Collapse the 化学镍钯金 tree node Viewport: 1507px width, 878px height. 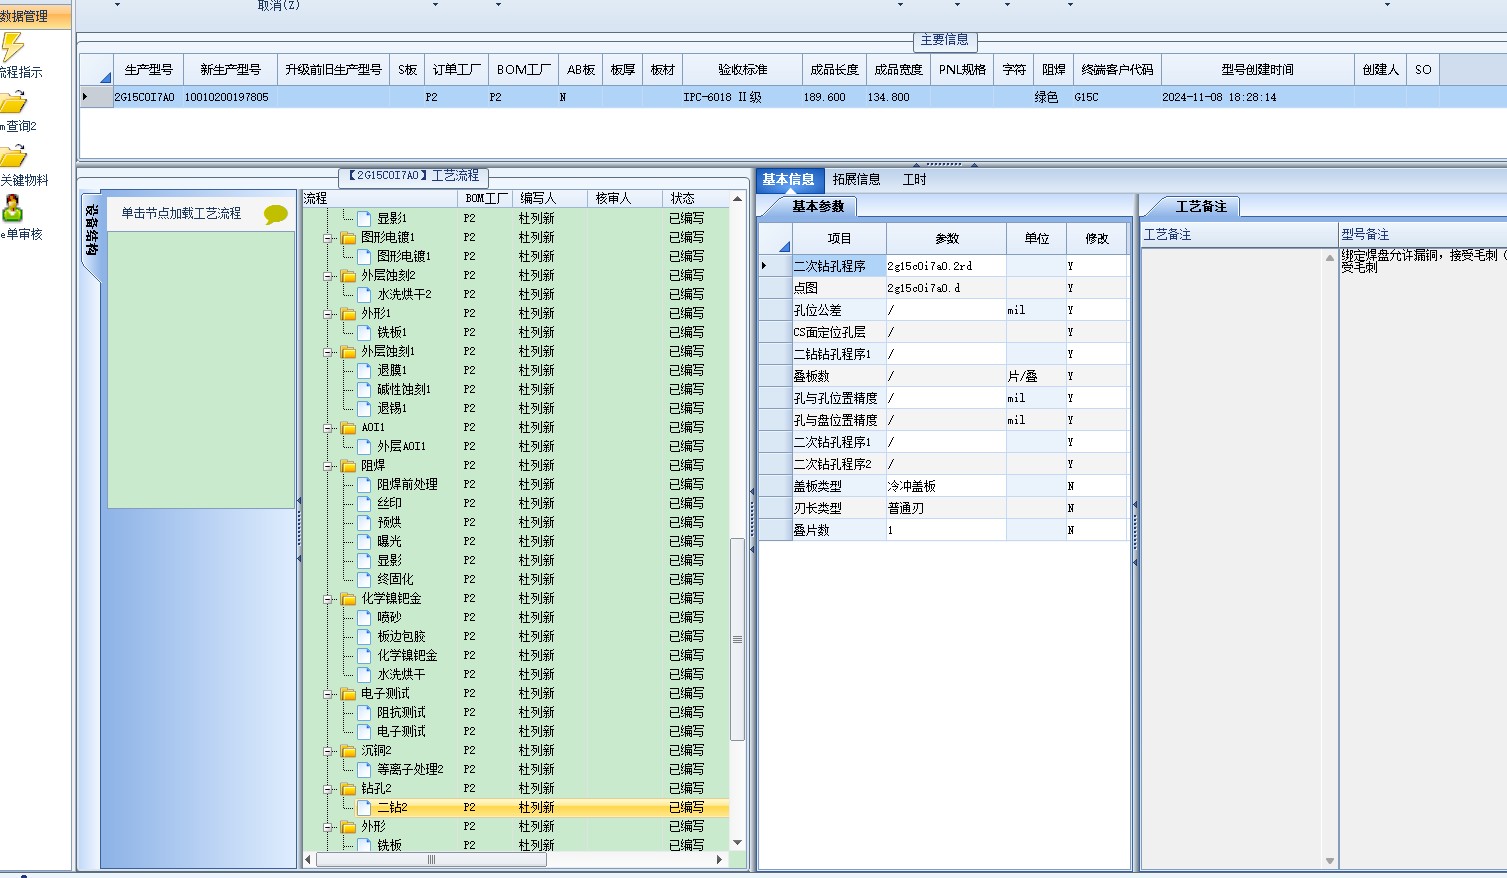click(328, 599)
